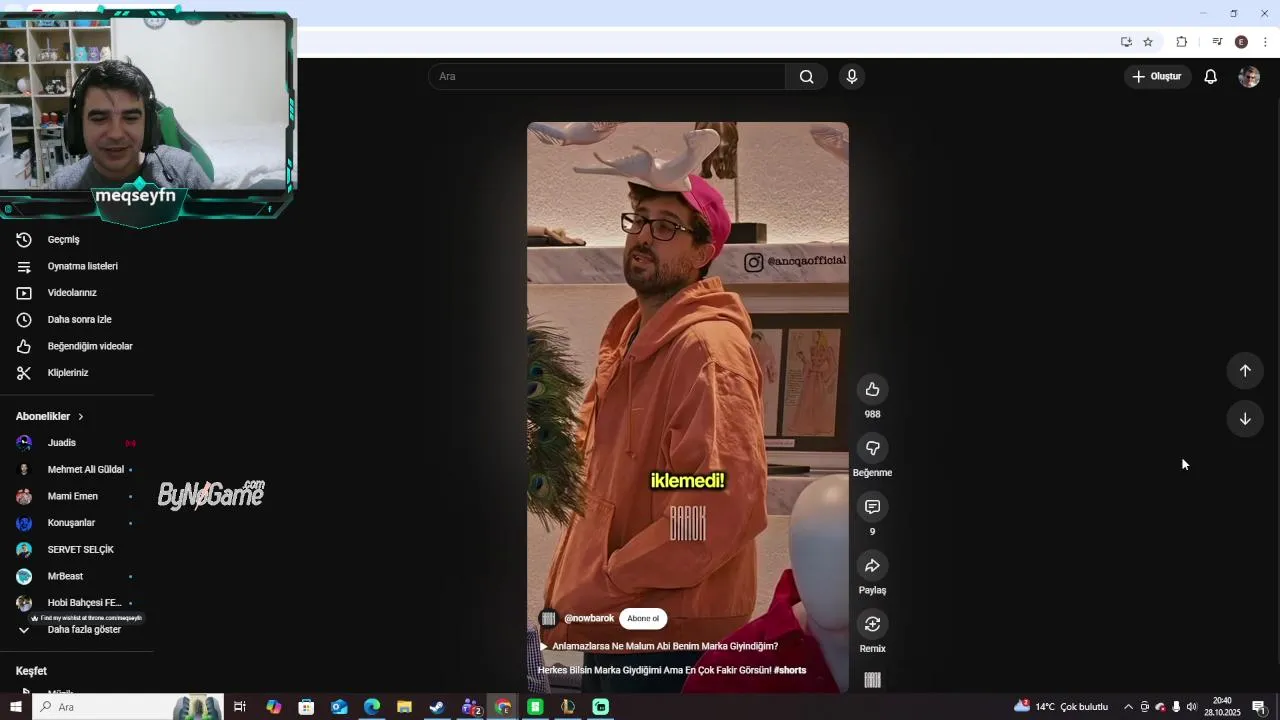
Task: Open Steam from the taskbar
Action: [x=437, y=707]
